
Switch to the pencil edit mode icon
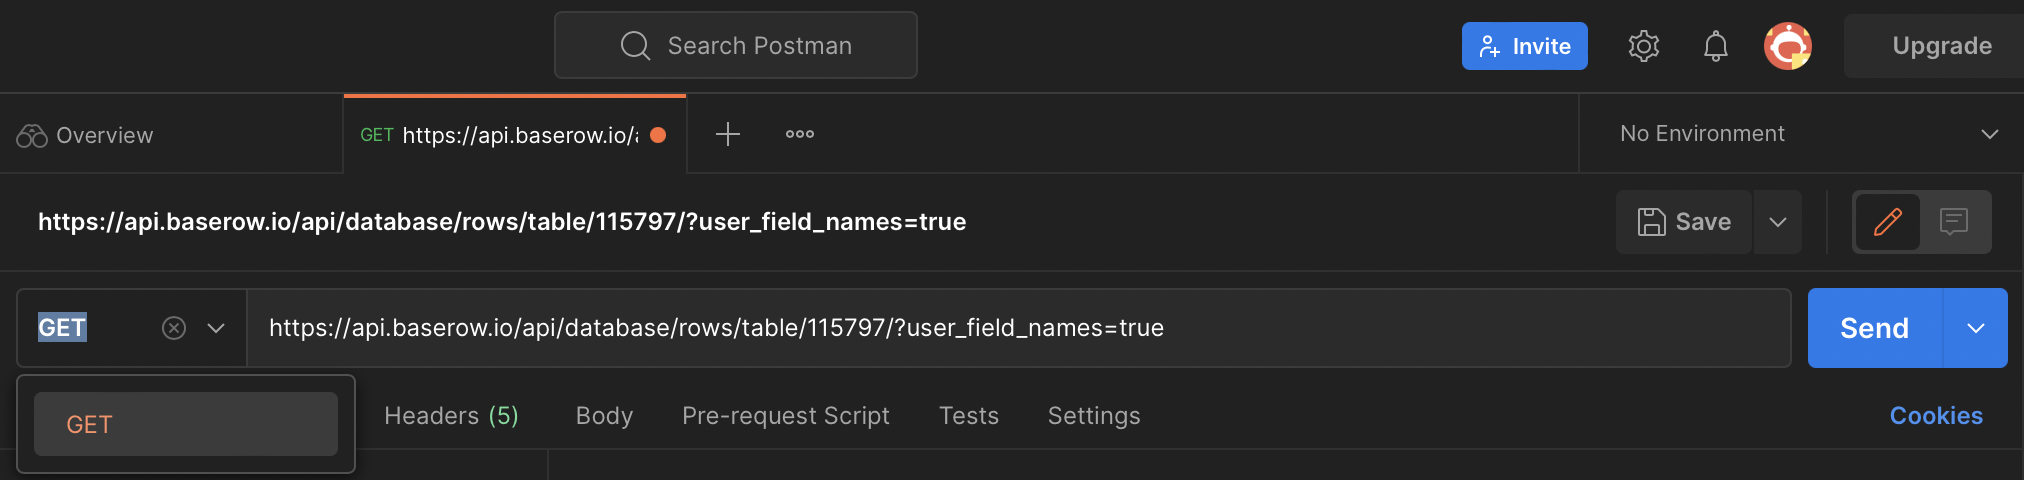[x=1888, y=221]
